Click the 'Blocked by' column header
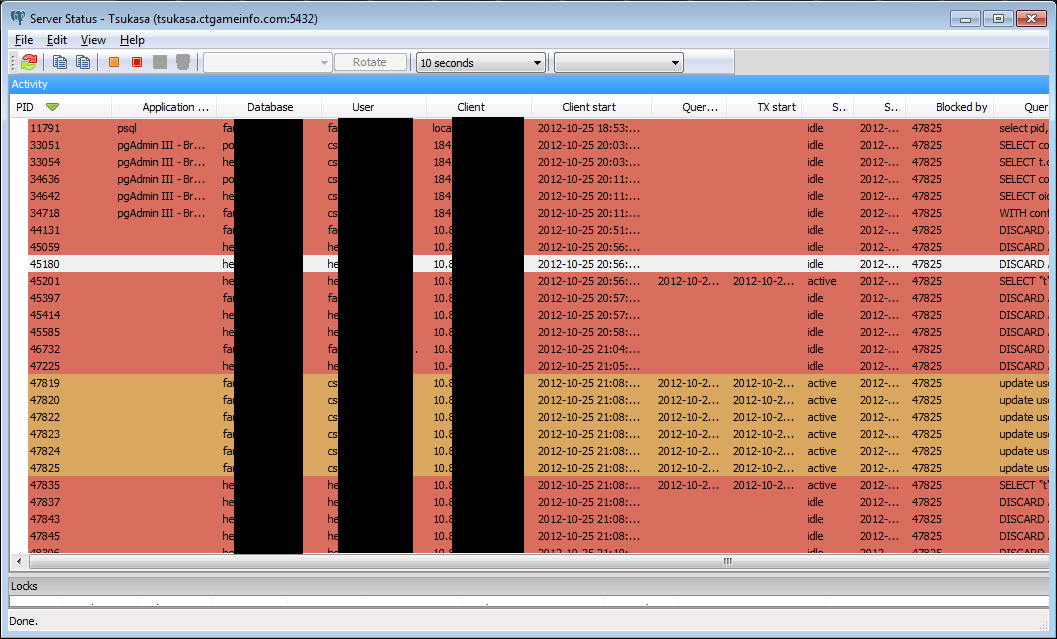The width and height of the screenshot is (1057, 639). [x=961, y=107]
